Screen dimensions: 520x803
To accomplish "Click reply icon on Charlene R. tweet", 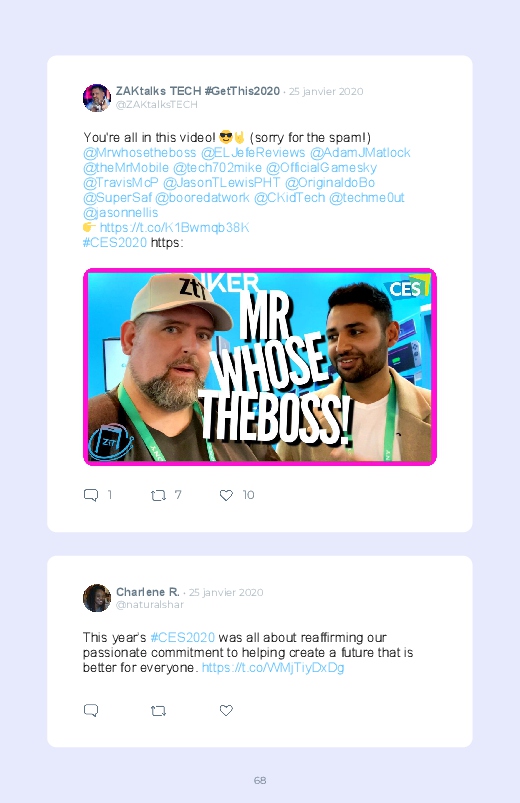I will [91, 710].
